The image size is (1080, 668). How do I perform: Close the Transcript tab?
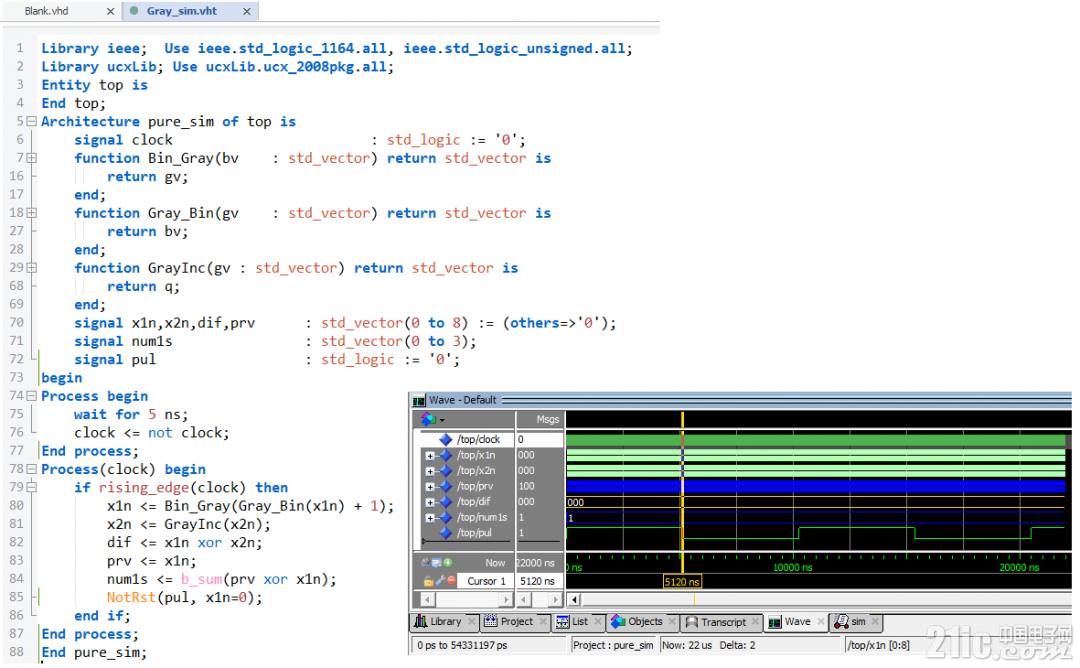coord(756,622)
